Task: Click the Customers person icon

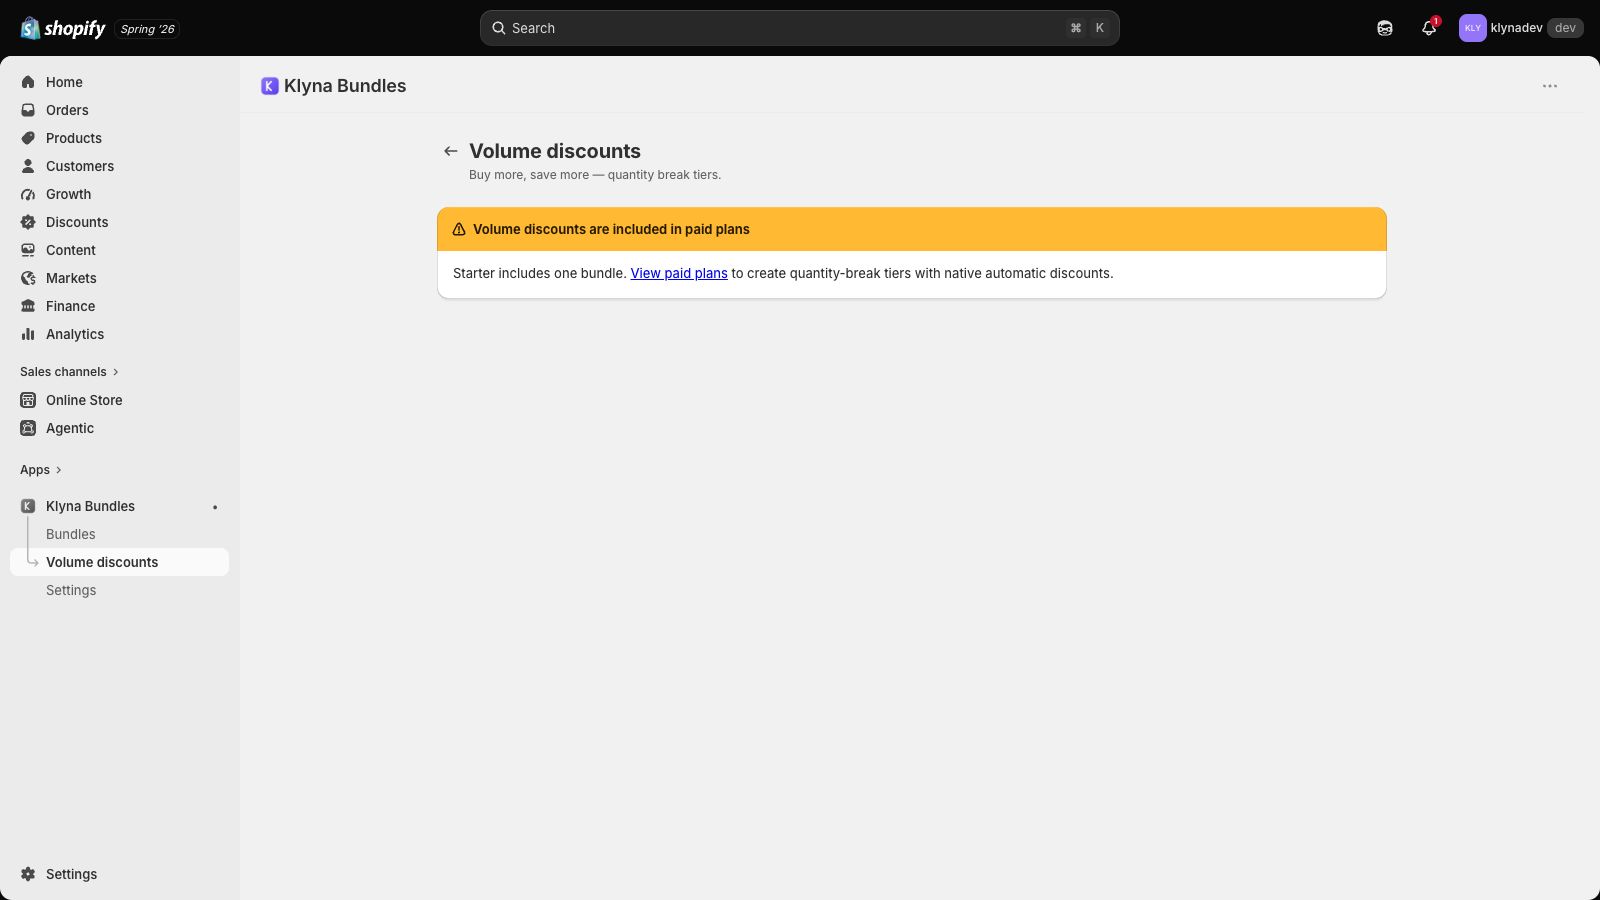Action: 28,166
